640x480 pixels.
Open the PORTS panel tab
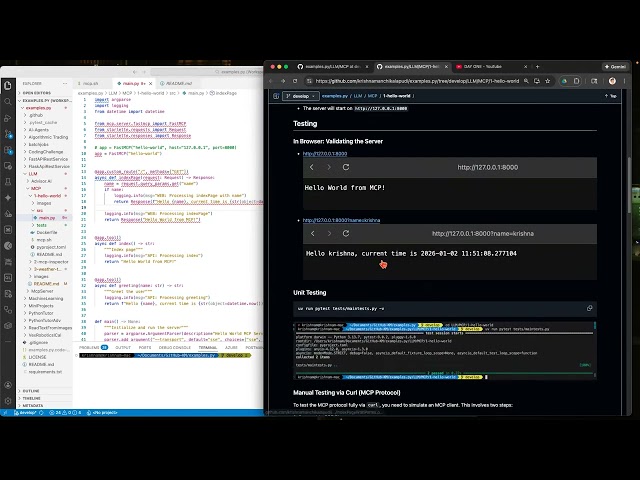click(x=145, y=347)
